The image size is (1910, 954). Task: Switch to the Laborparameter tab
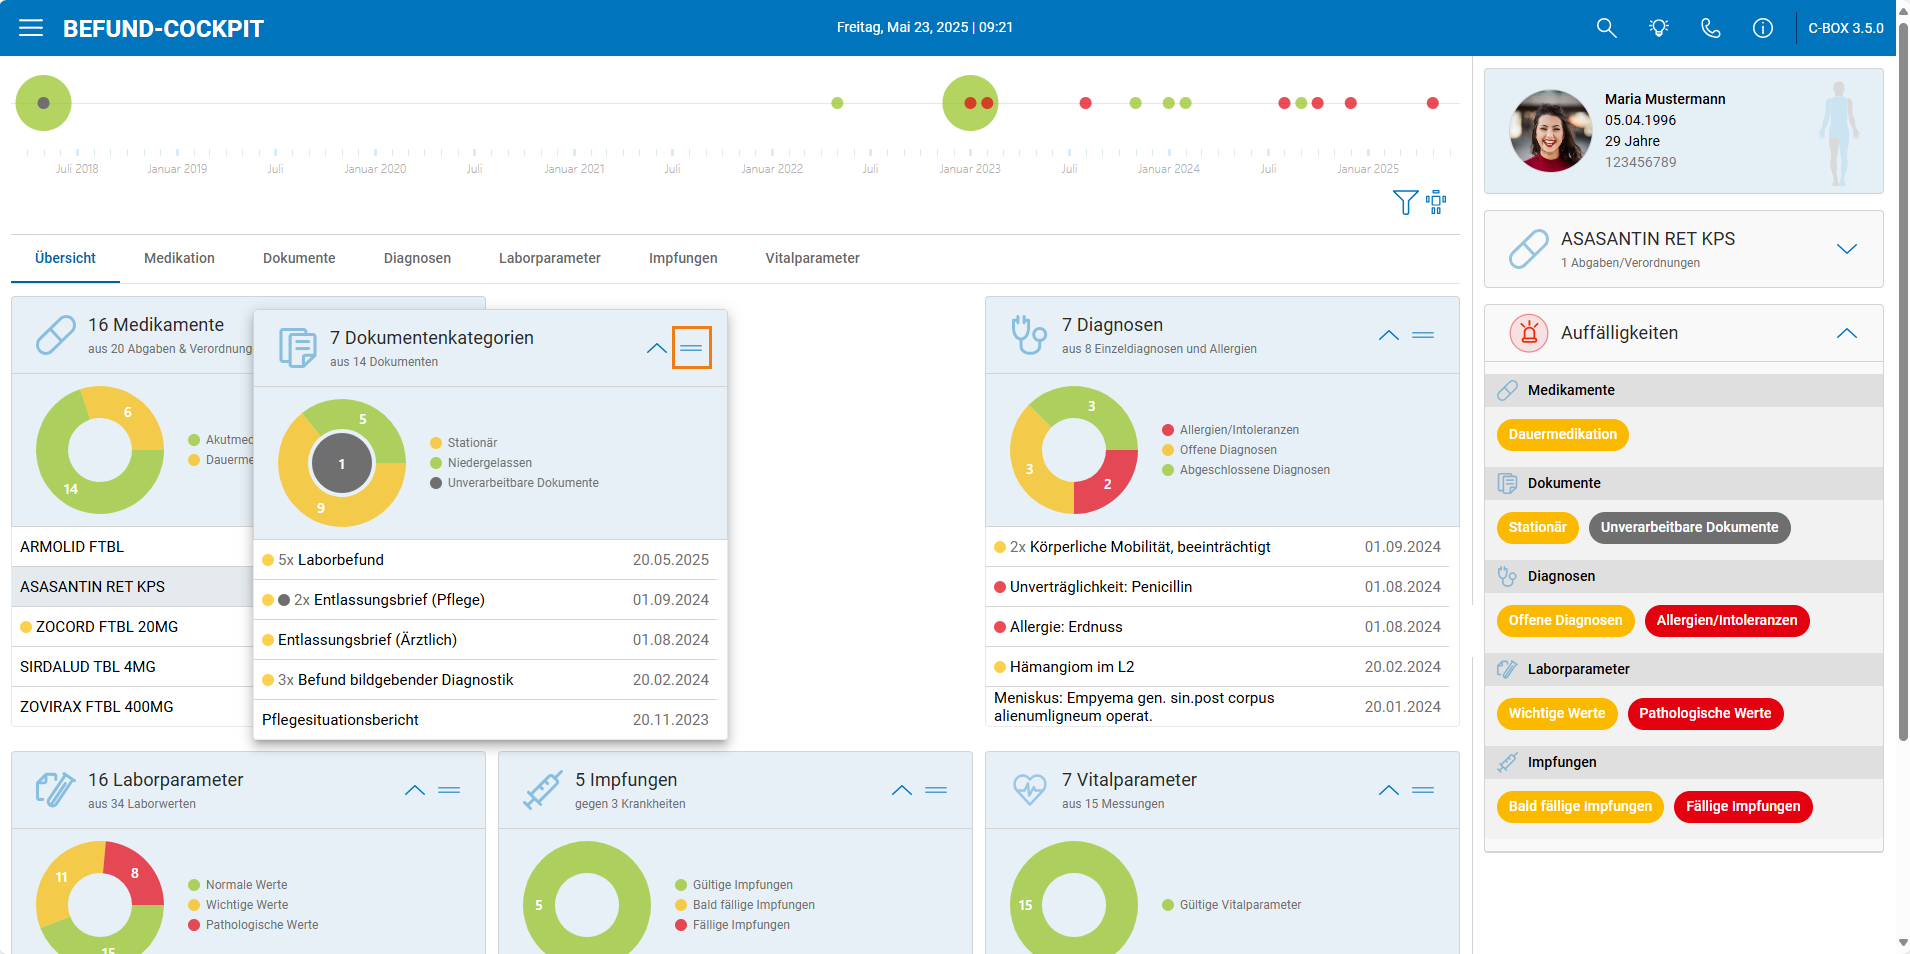[x=549, y=258]
